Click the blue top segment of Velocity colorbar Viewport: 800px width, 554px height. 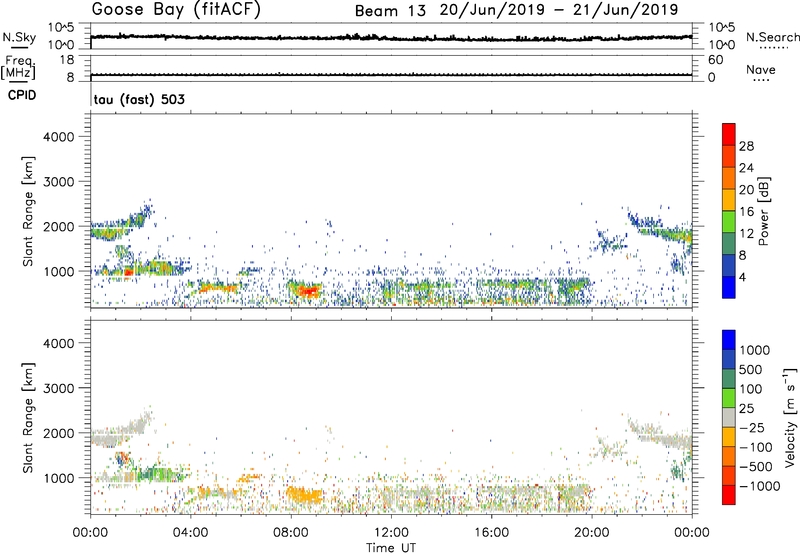pyautogui.click(x=729, y=340)
